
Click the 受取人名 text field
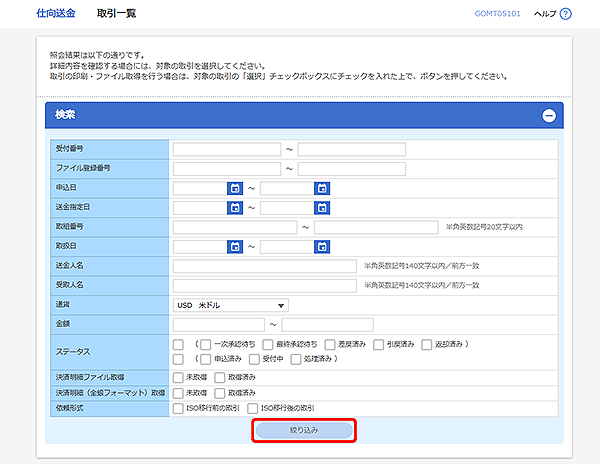(x=265, y=286)
